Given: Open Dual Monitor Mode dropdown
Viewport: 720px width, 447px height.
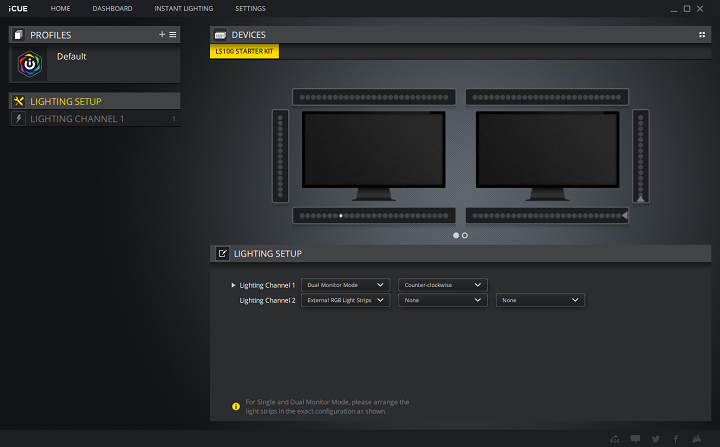Looking at the screenshot, I should (x=345, y=285).
